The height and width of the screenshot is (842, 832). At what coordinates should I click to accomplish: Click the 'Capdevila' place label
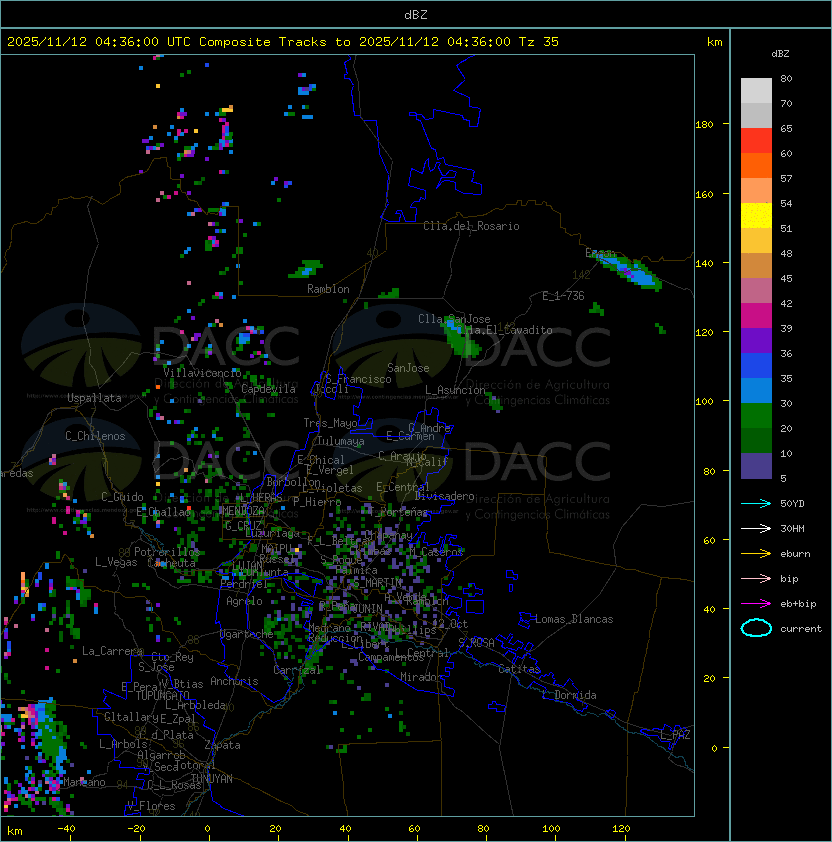pos(268,389)
